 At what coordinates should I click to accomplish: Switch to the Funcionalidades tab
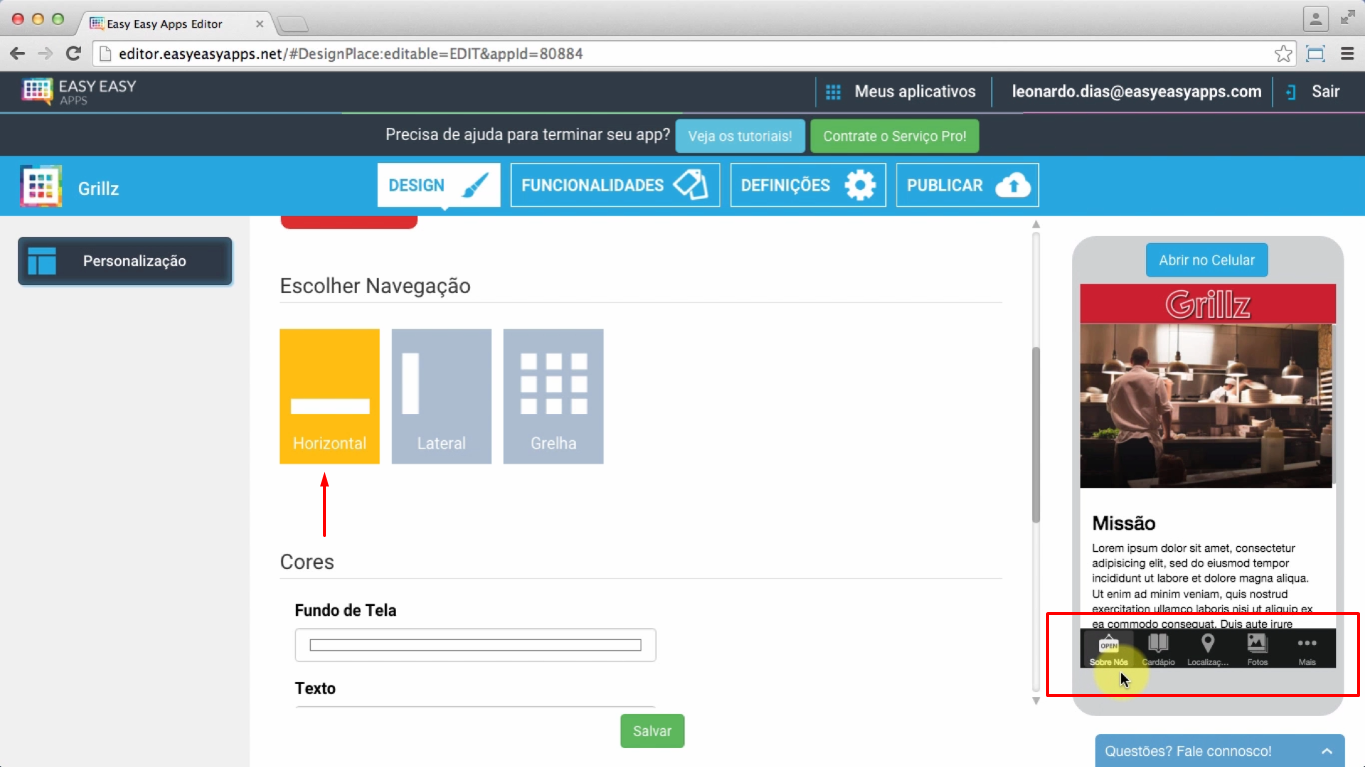coord(614,185)
